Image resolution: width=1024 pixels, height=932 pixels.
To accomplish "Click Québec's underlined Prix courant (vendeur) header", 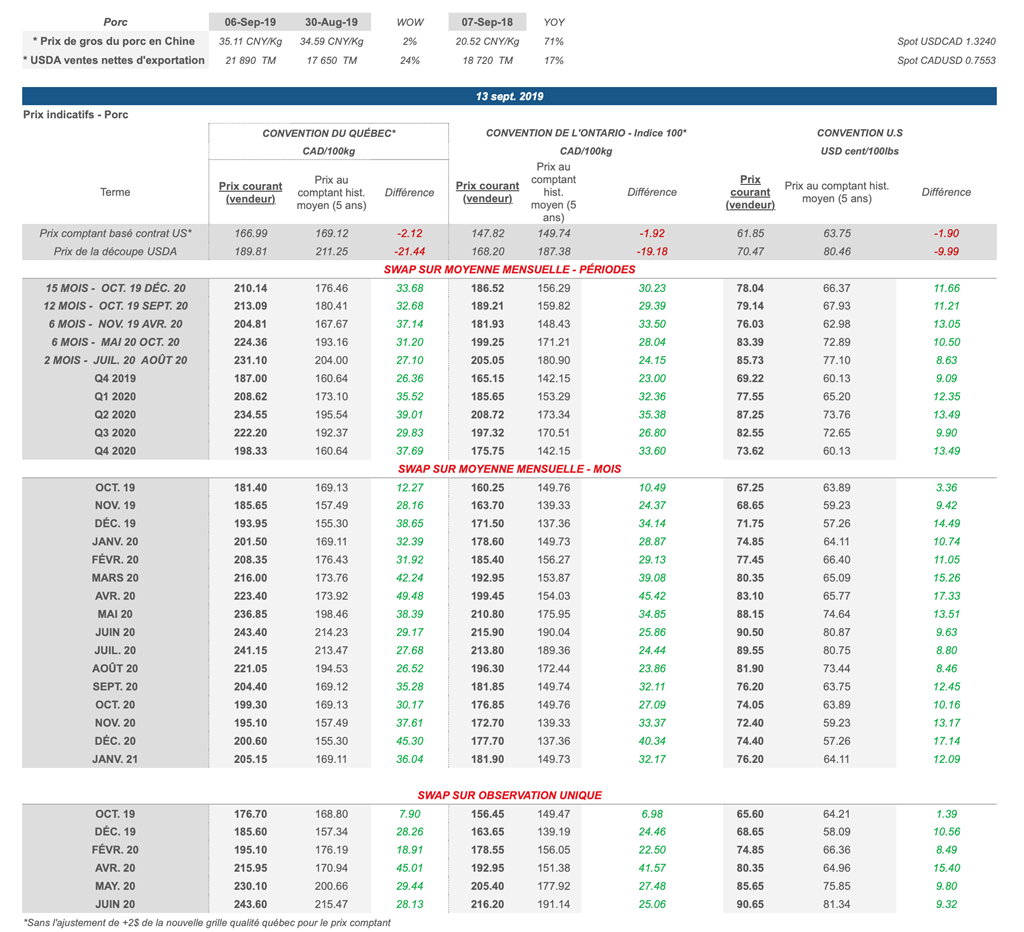I will tap(250, 192).
